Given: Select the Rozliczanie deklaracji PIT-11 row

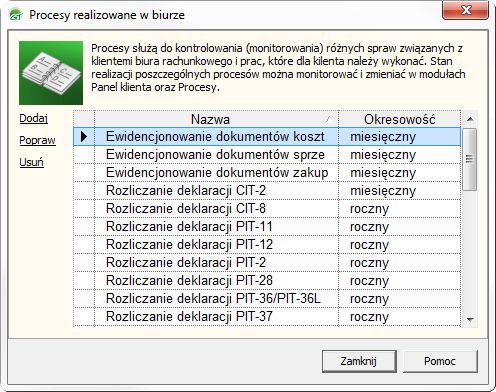Looking at the screenshot, I should [x=267, y=227].
